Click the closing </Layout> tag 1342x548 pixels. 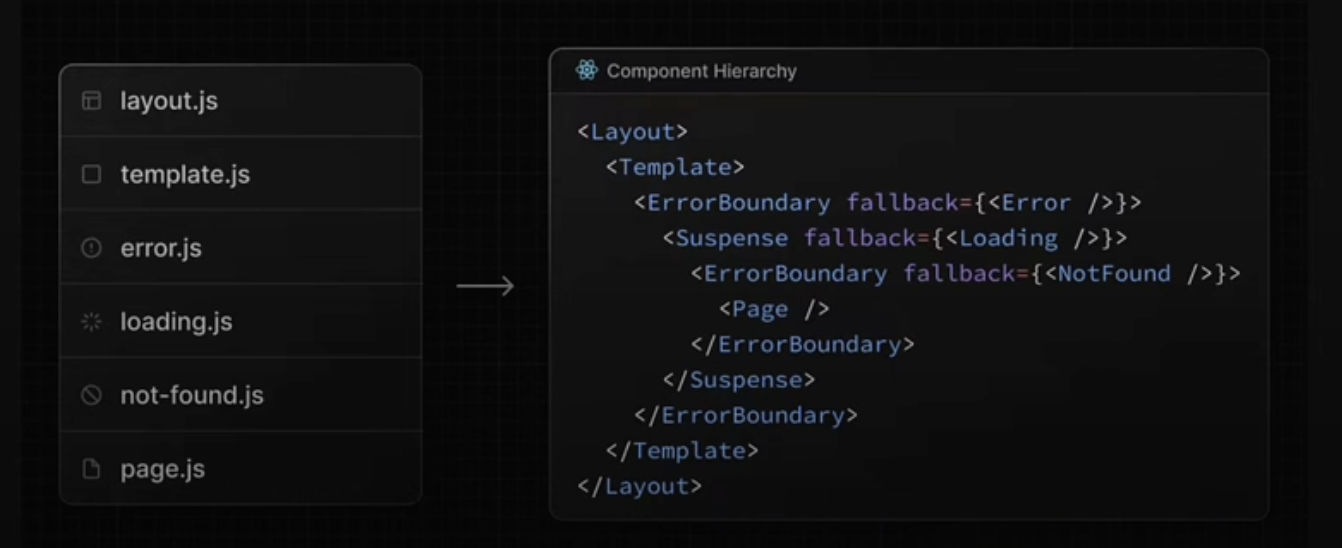pos(640,487)
